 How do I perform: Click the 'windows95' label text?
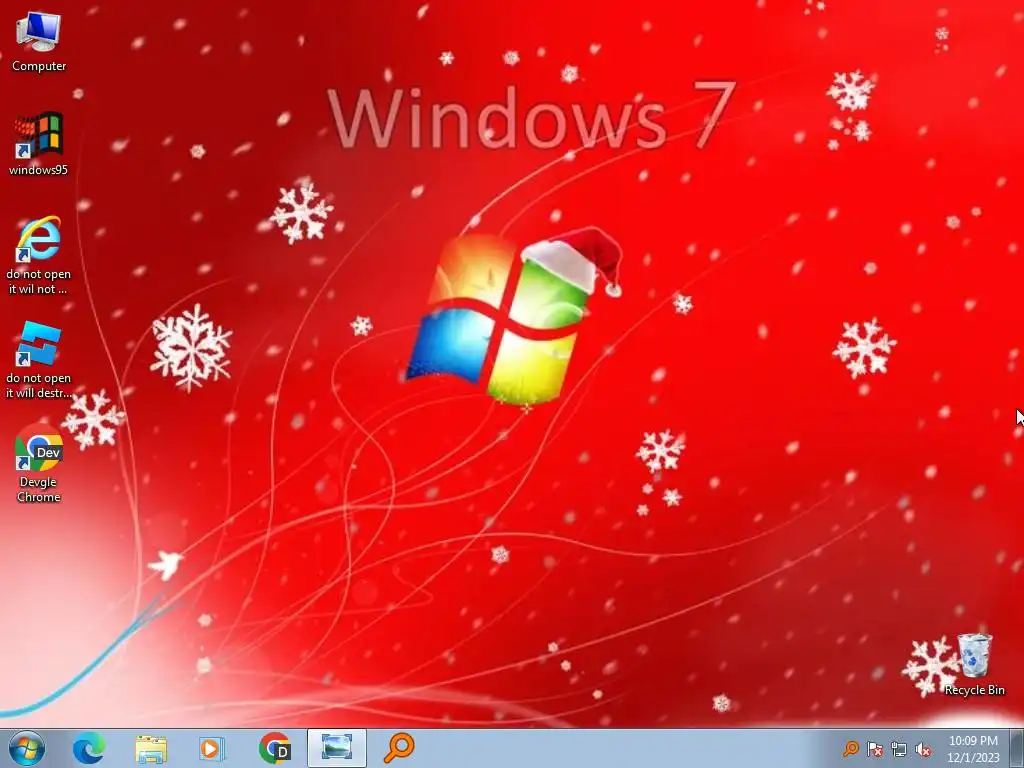39,170
